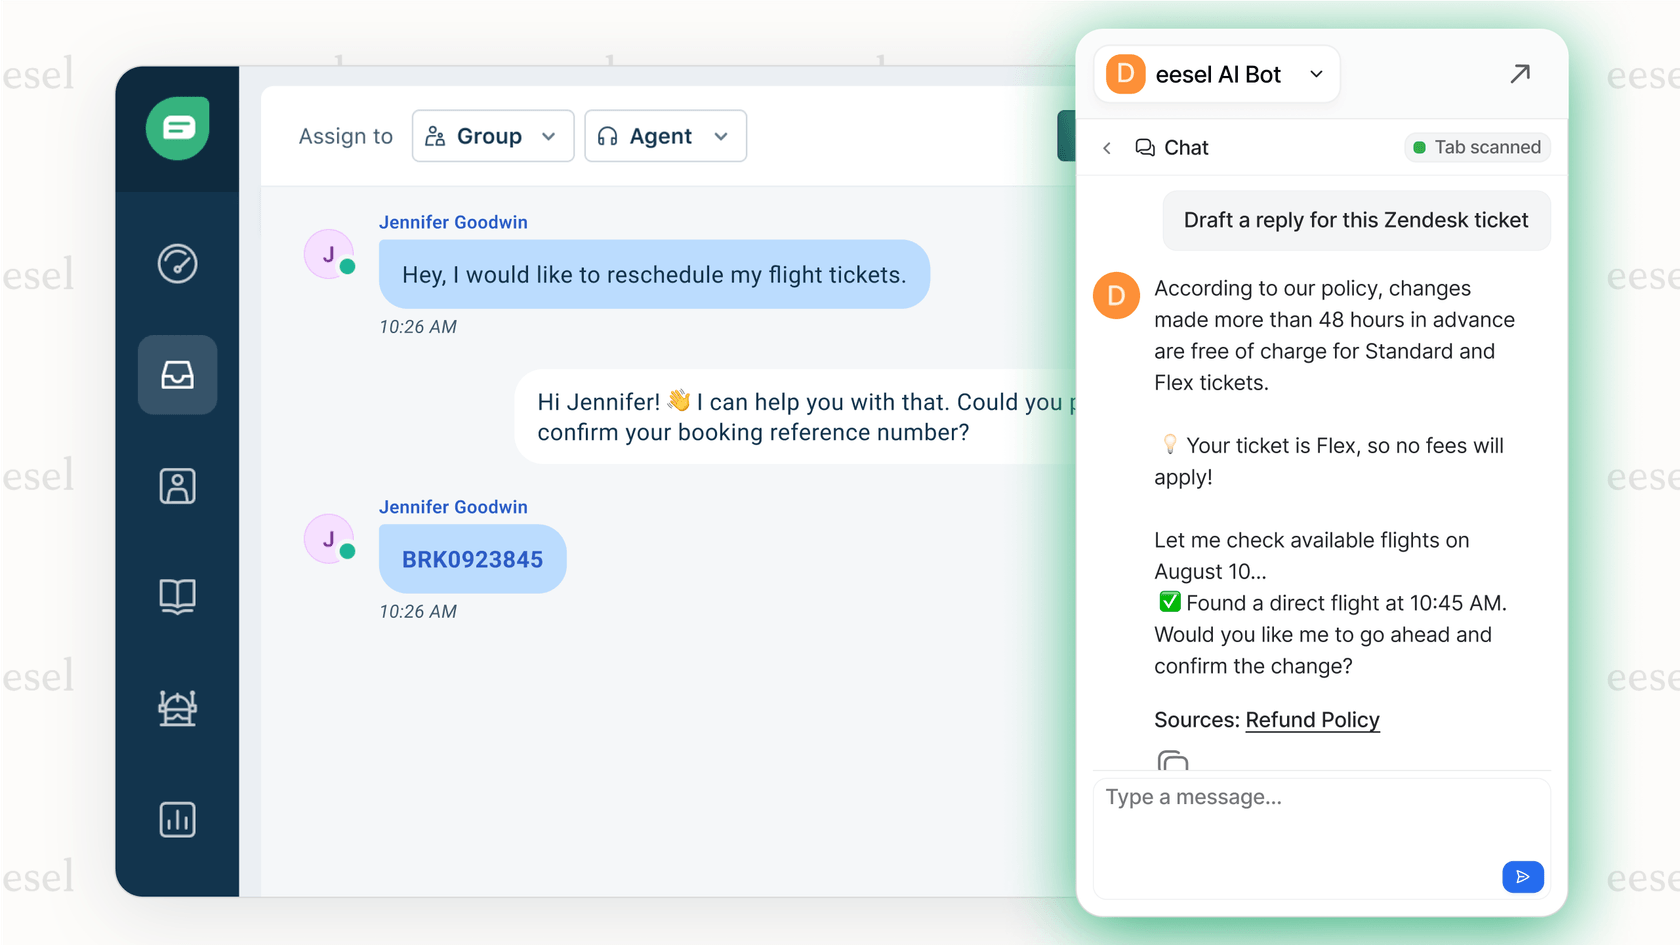Expand the Group assignment dropdown

[x=492, y=136]
